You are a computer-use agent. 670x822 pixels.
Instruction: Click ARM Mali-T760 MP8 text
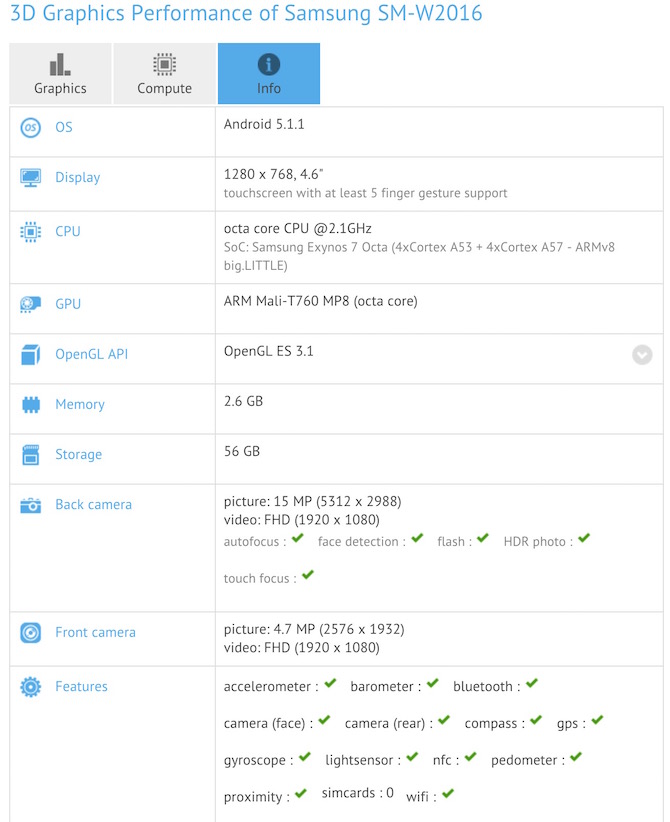pos(320,301)
